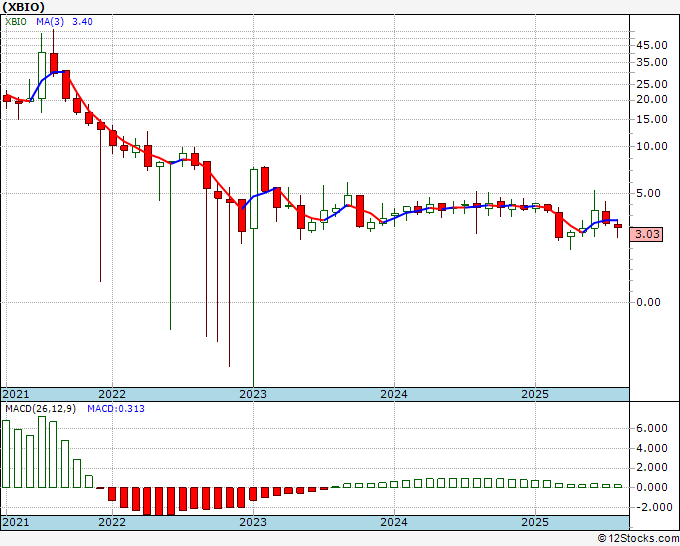Image resolution: width=680 pixels, height=546 pixels.
Task: Click 2025 on the MACD timeline
Action: pos(535,522)
